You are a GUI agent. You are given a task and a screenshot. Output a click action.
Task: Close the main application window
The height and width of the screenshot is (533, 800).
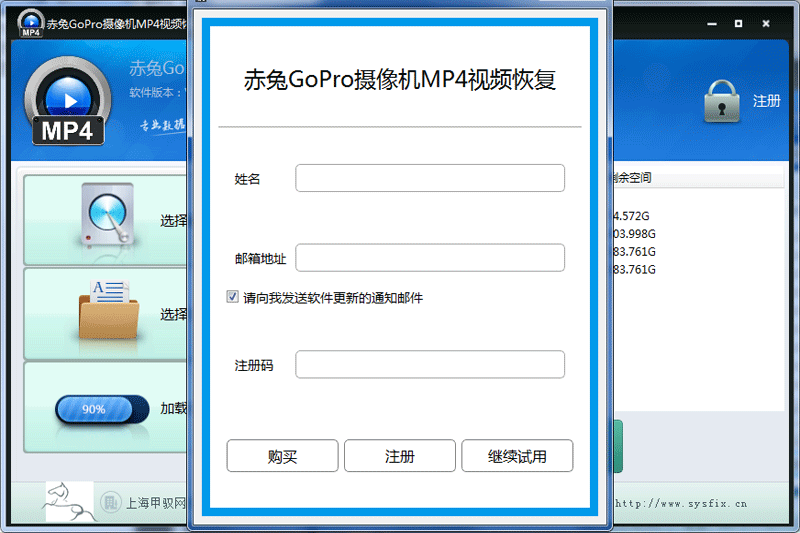[766, 24]
